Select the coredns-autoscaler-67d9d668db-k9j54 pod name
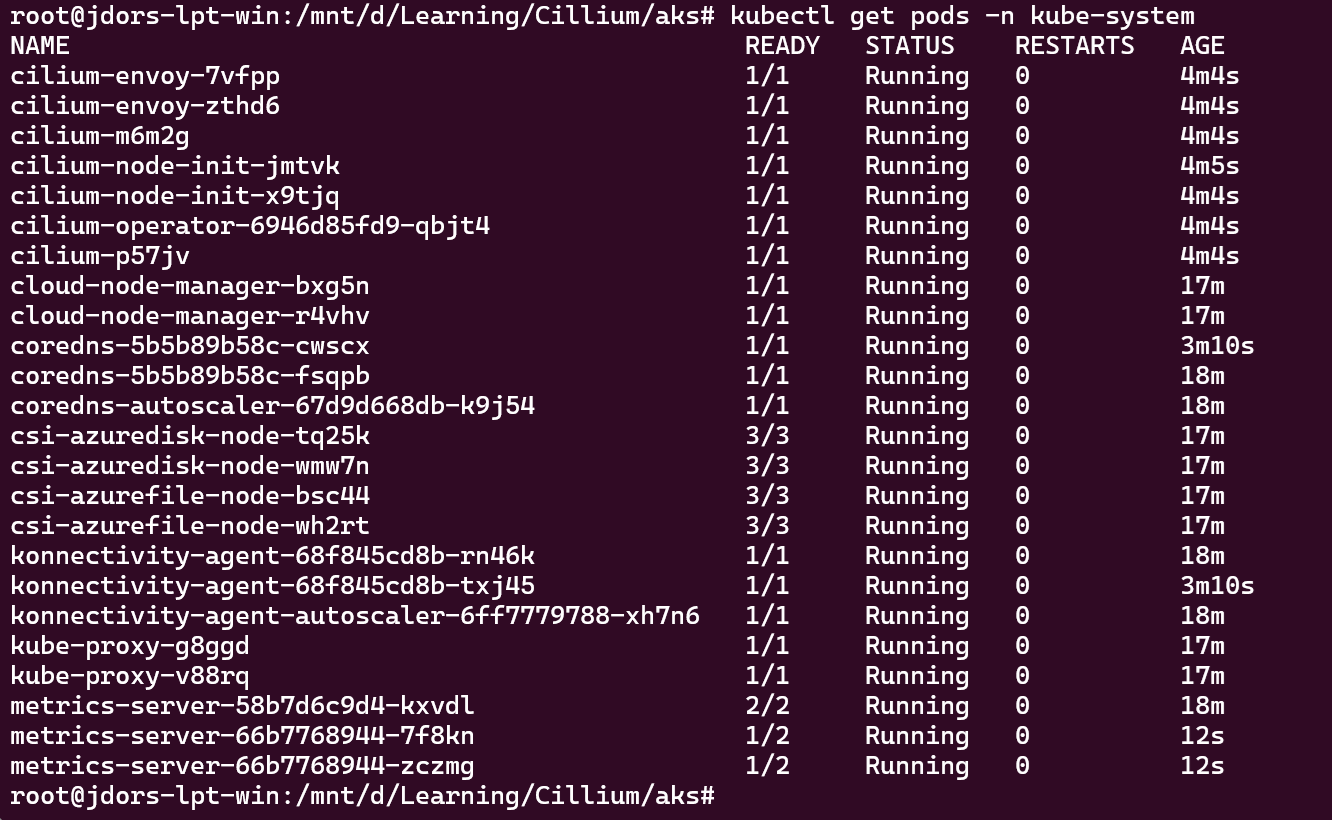 [x=272, y=406]
